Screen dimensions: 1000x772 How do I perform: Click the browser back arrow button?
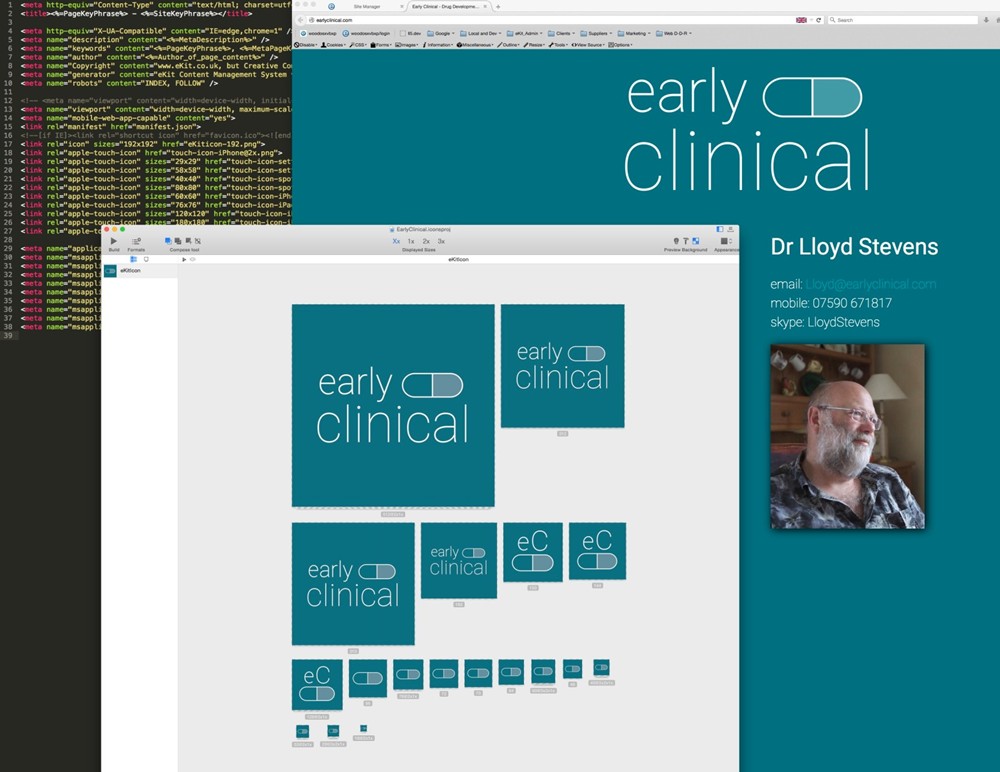(x=300, y=20)
